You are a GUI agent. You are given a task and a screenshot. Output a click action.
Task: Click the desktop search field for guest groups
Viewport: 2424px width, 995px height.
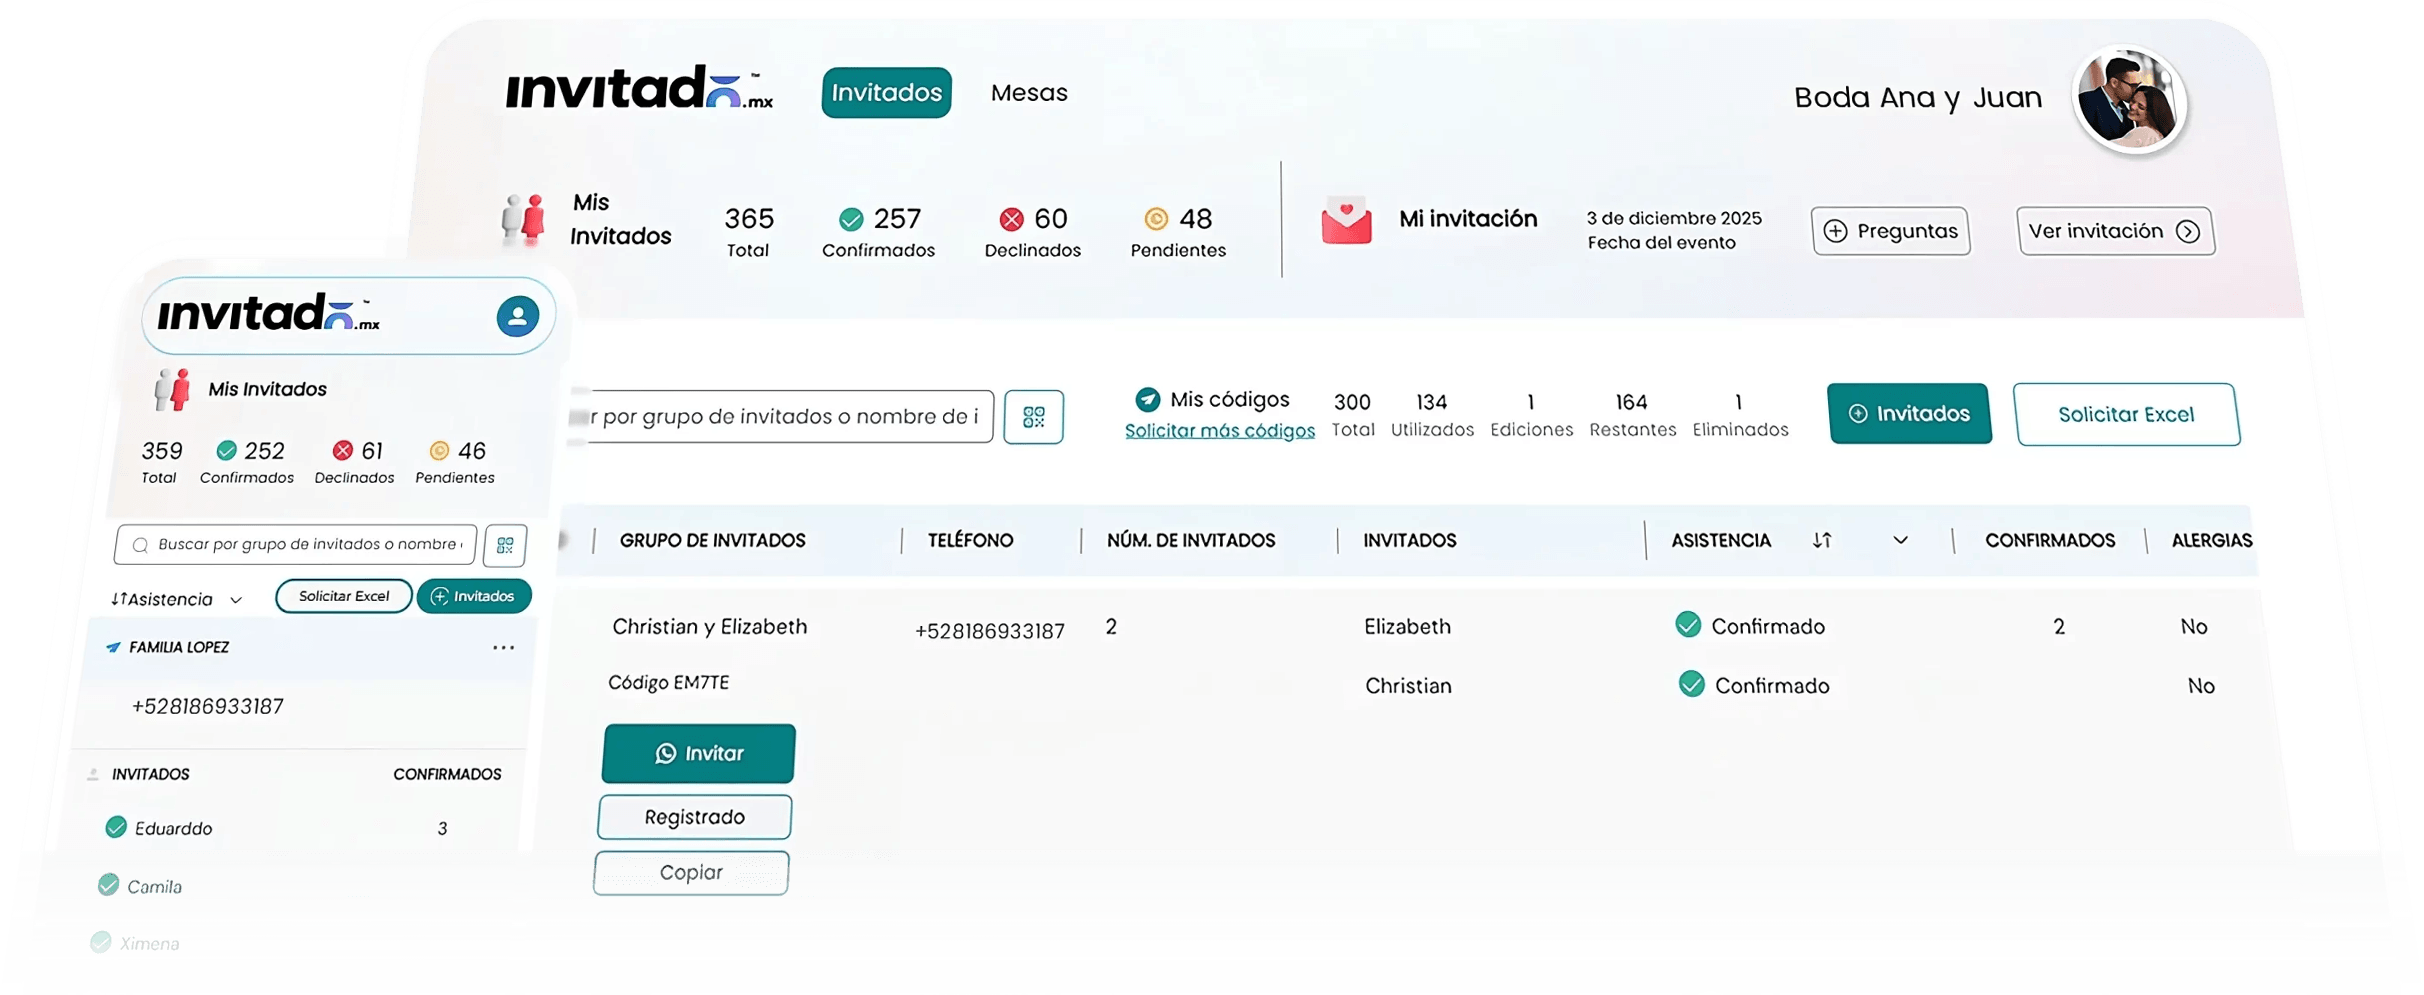[x=780, y=416]
